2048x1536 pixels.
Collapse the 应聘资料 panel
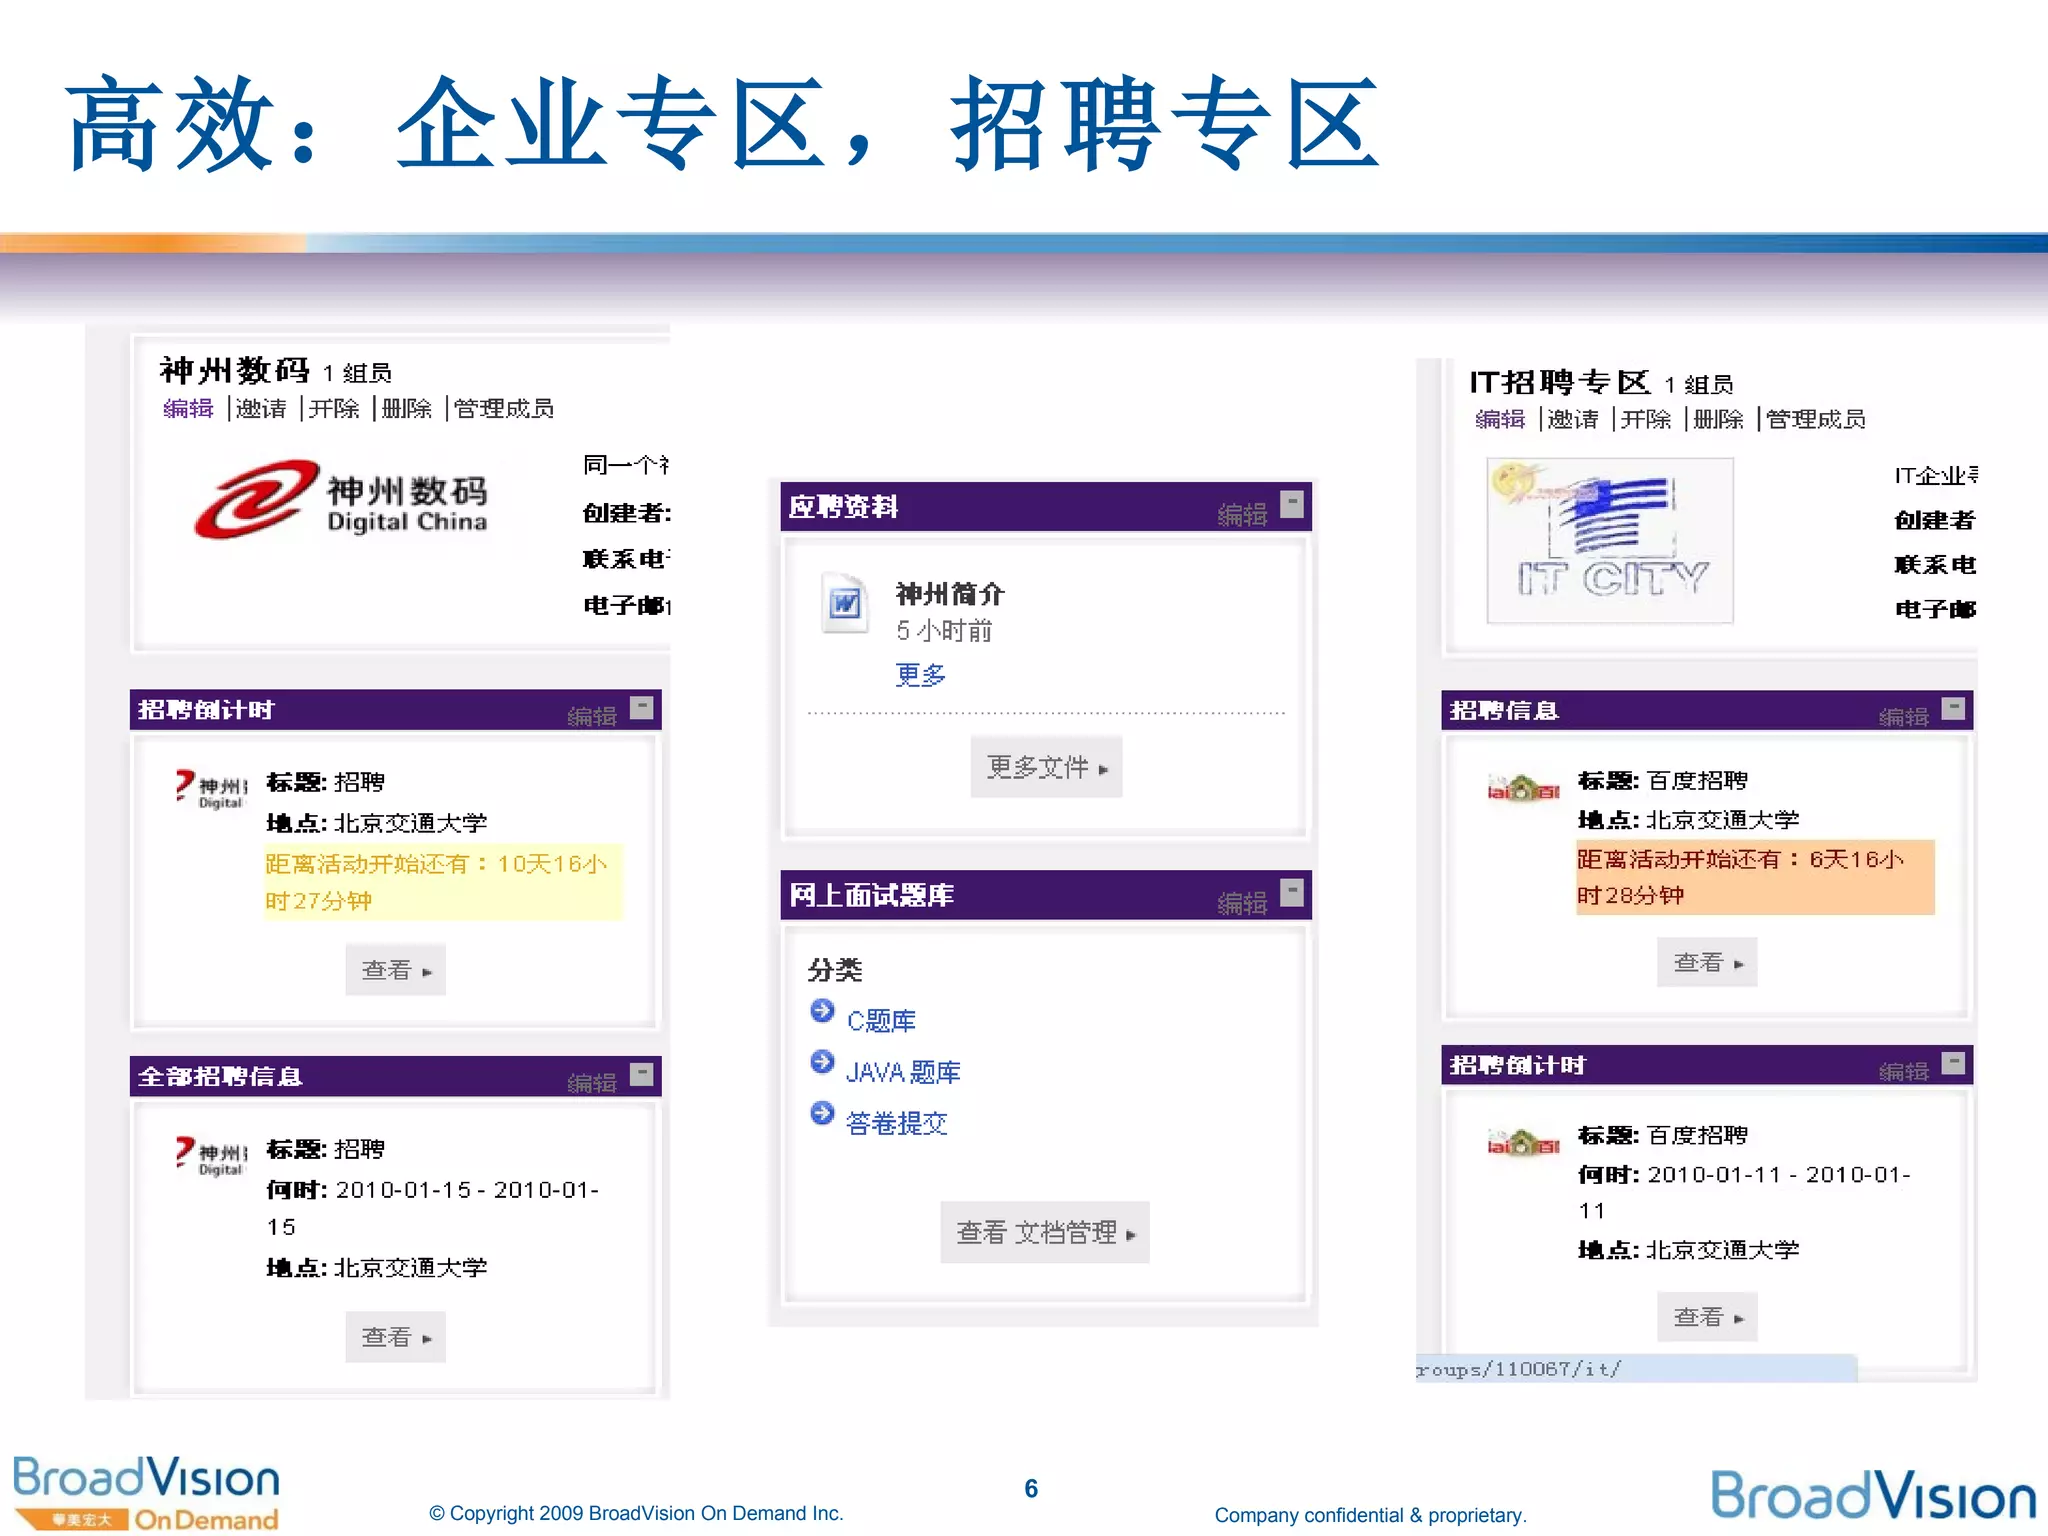click(x=1292, y=504)
